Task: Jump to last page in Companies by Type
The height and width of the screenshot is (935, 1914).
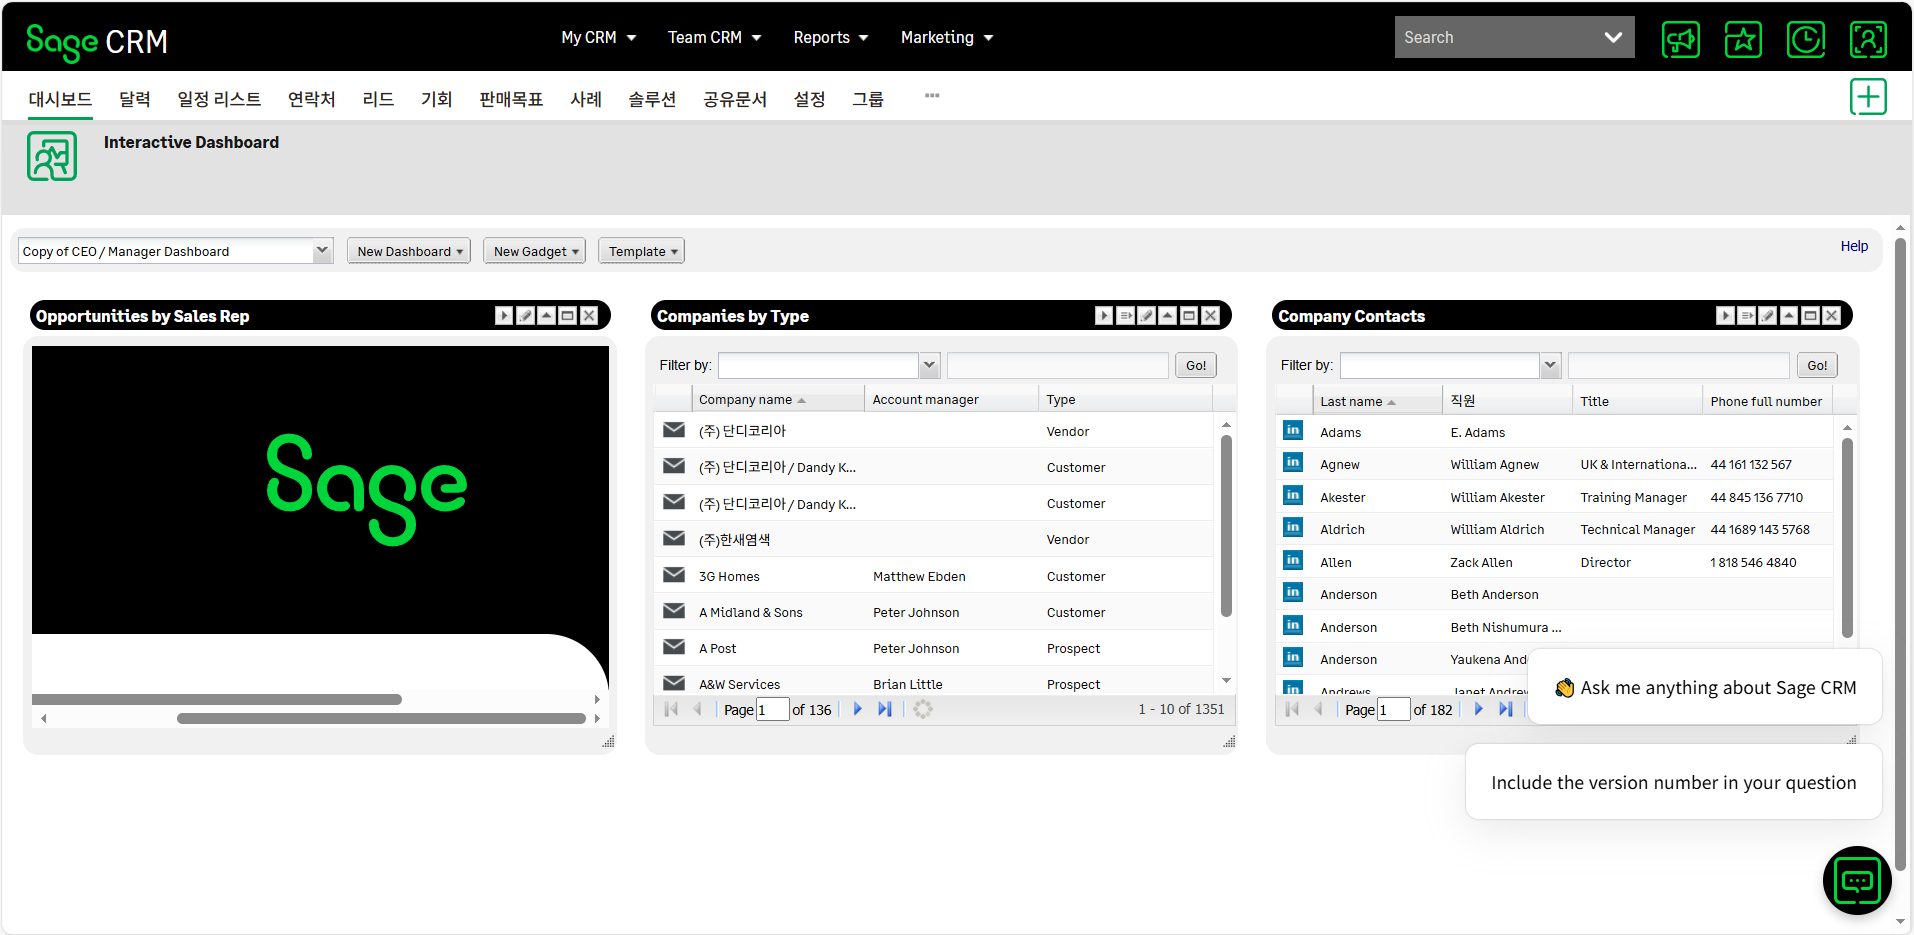Action: point(885,709)
